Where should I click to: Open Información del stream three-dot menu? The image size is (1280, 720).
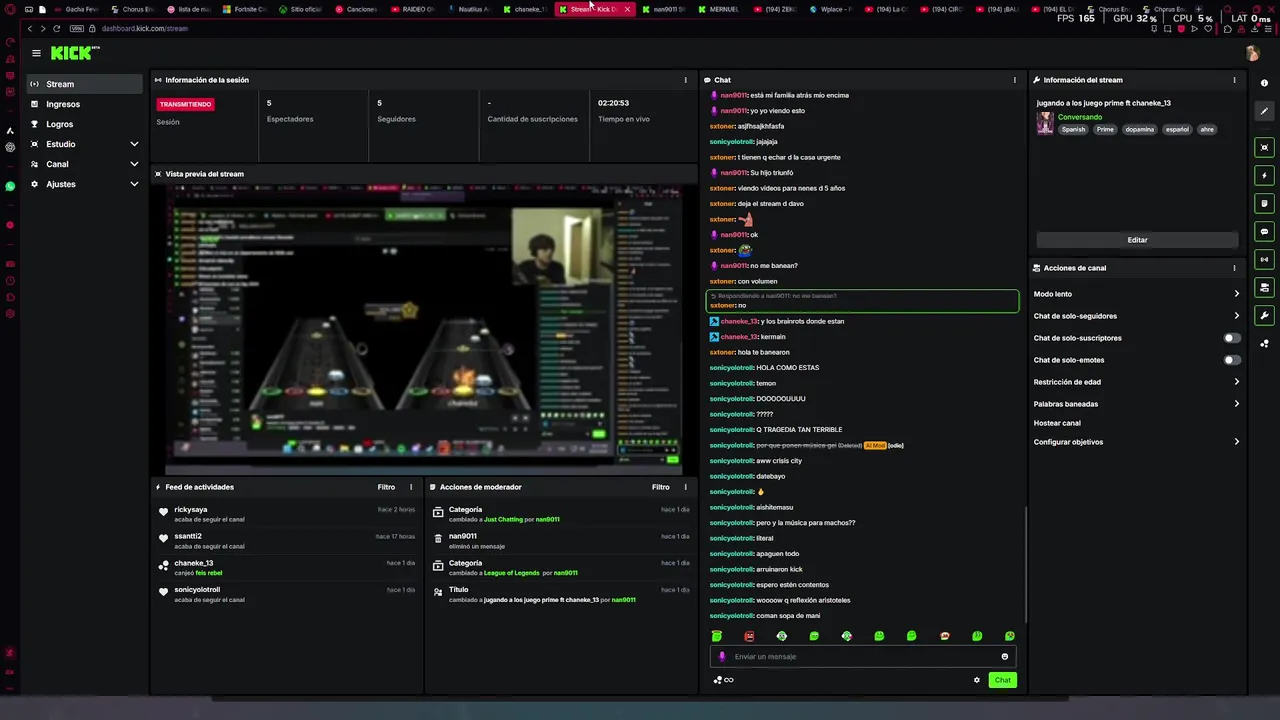click(x=1233, y=80)
